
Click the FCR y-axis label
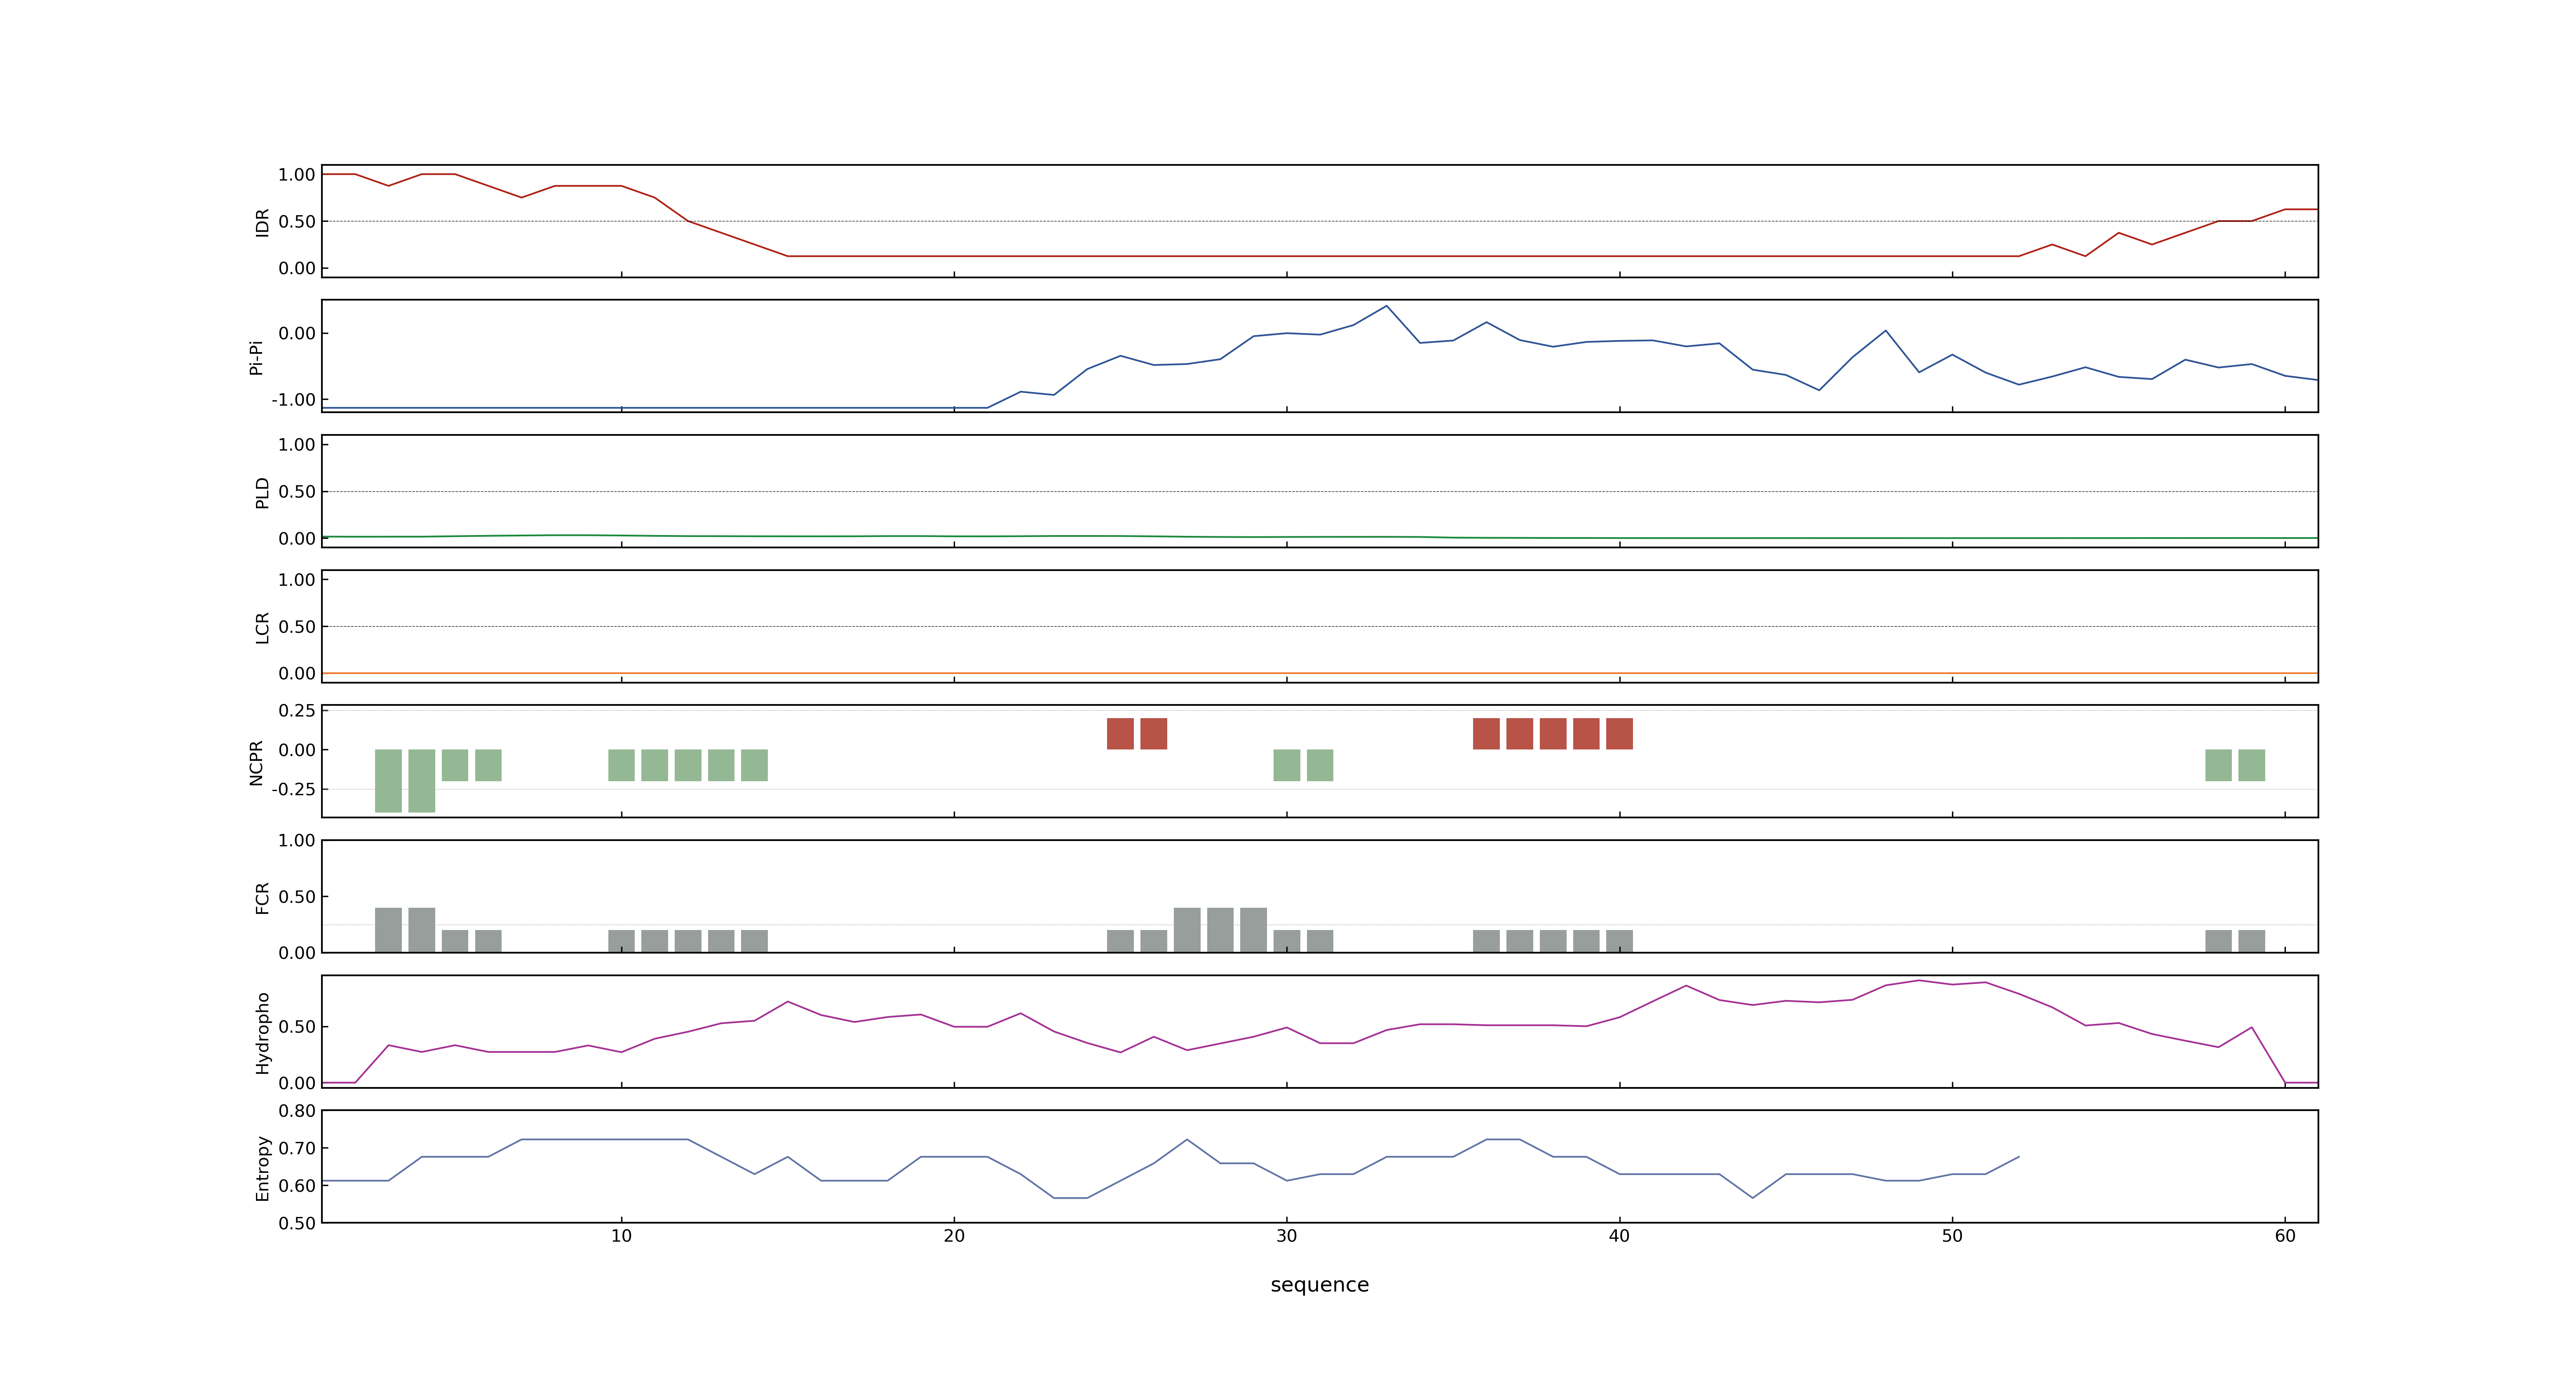[262, 897]
